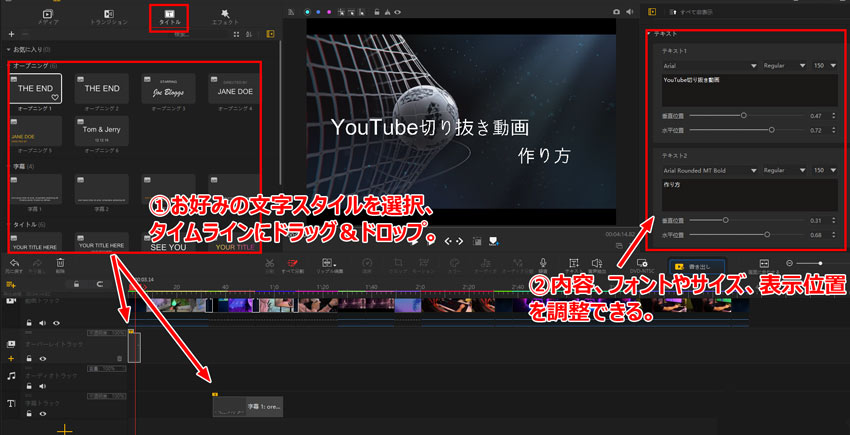Open the font size 150 dropdown for テキスト2
Screen dimensions: 850x435
[x=826, y=171]
